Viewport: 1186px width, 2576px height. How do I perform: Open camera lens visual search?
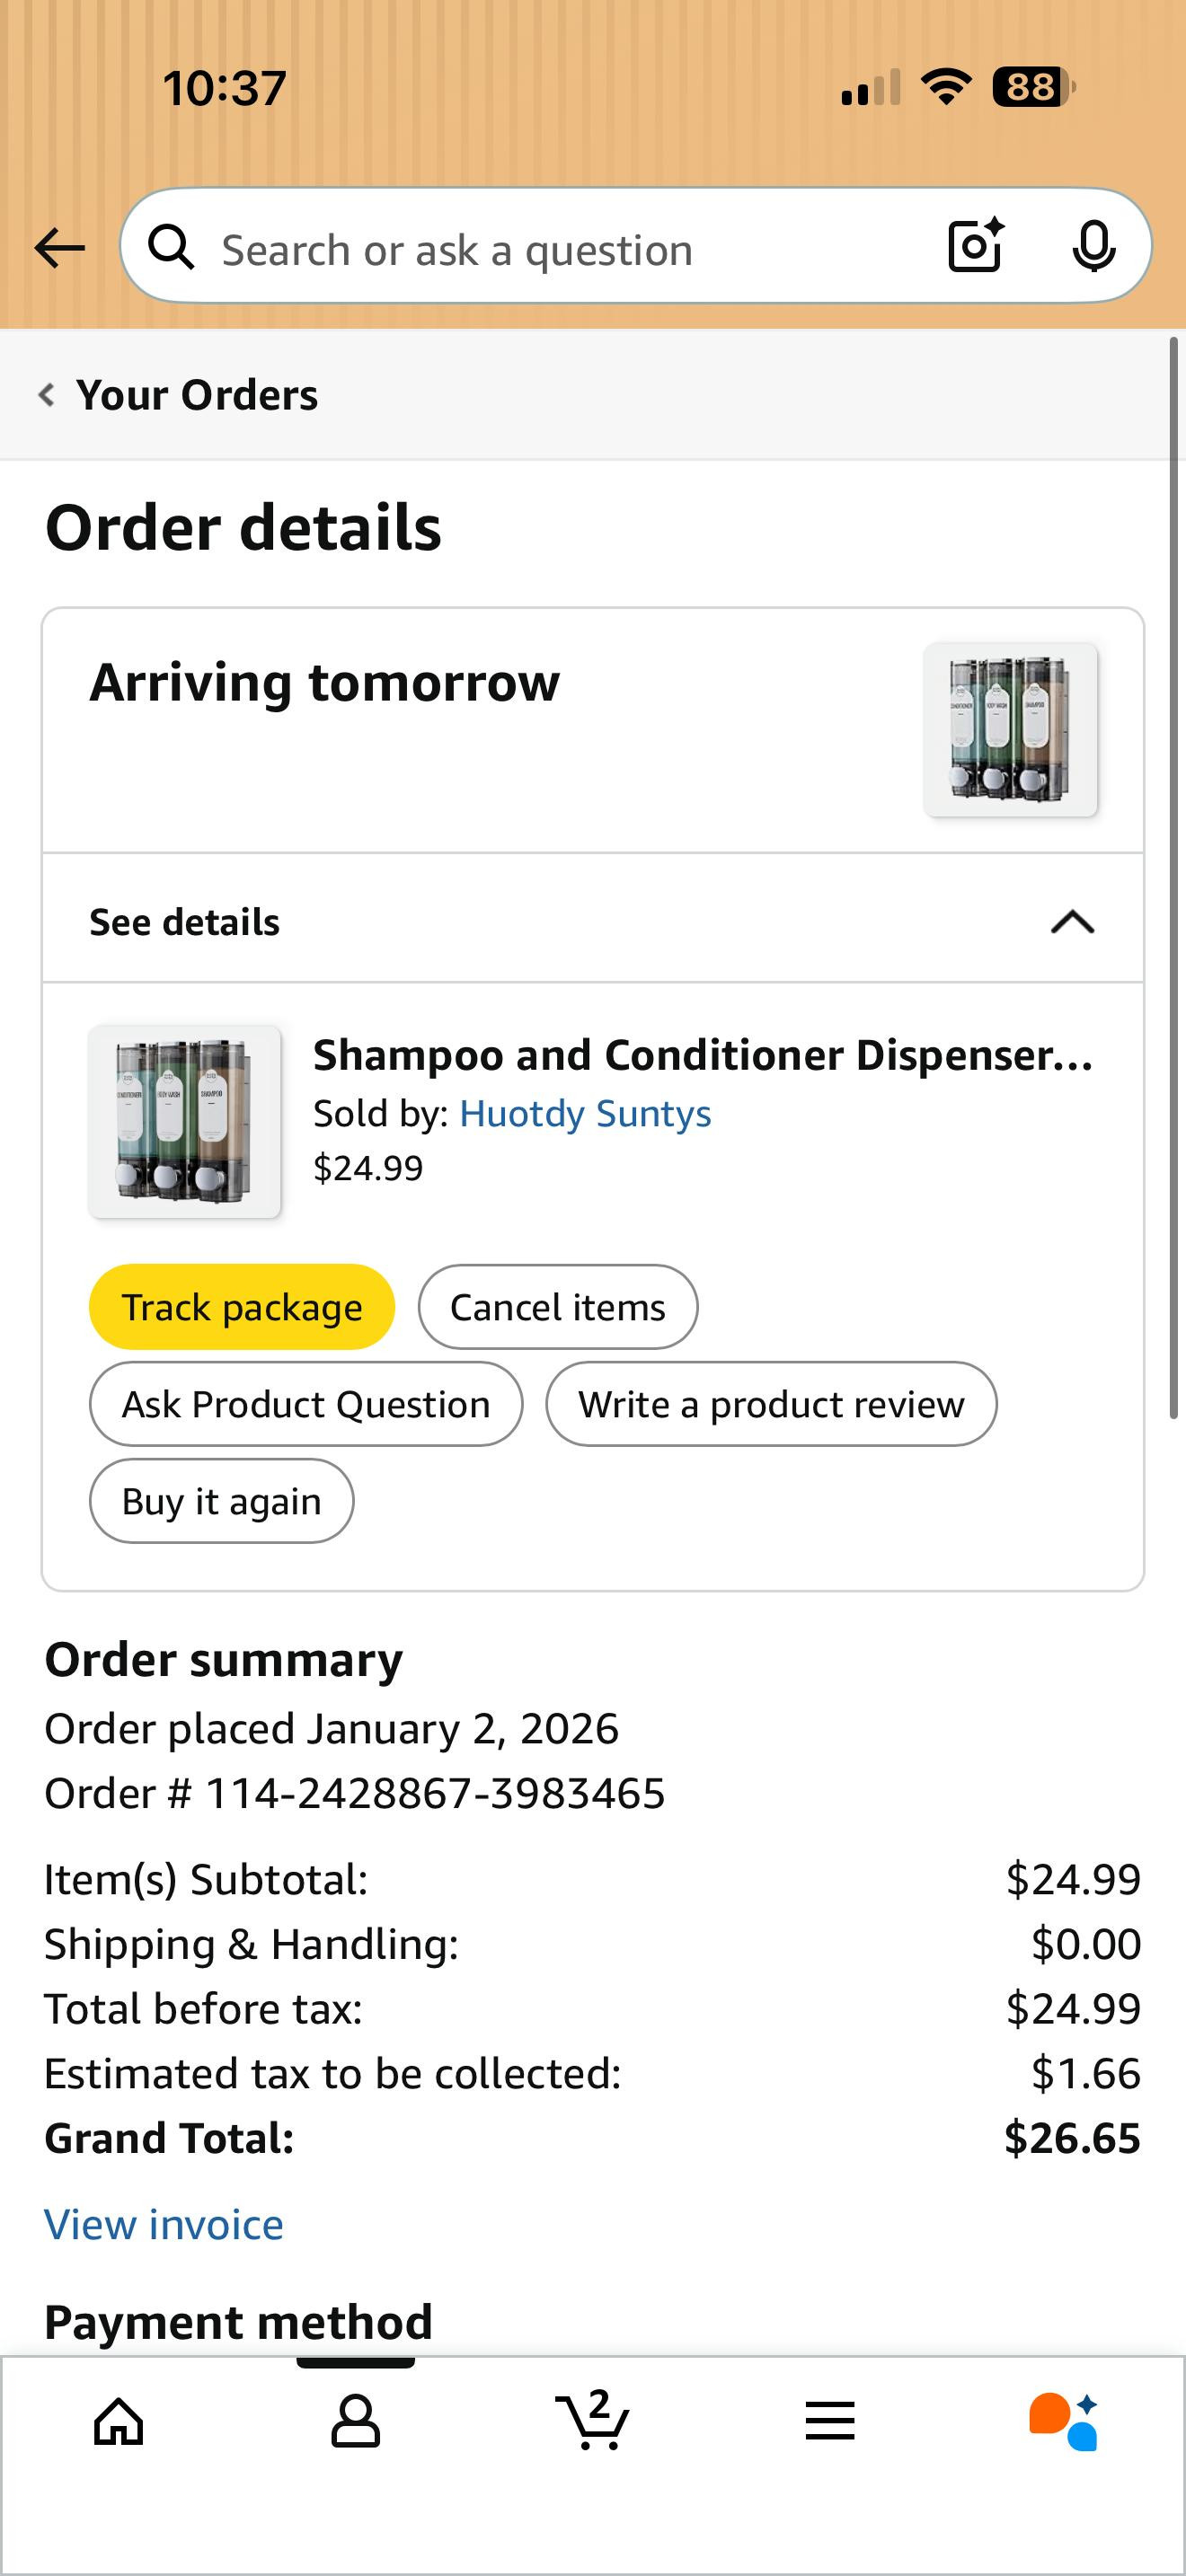pos(975,246)
